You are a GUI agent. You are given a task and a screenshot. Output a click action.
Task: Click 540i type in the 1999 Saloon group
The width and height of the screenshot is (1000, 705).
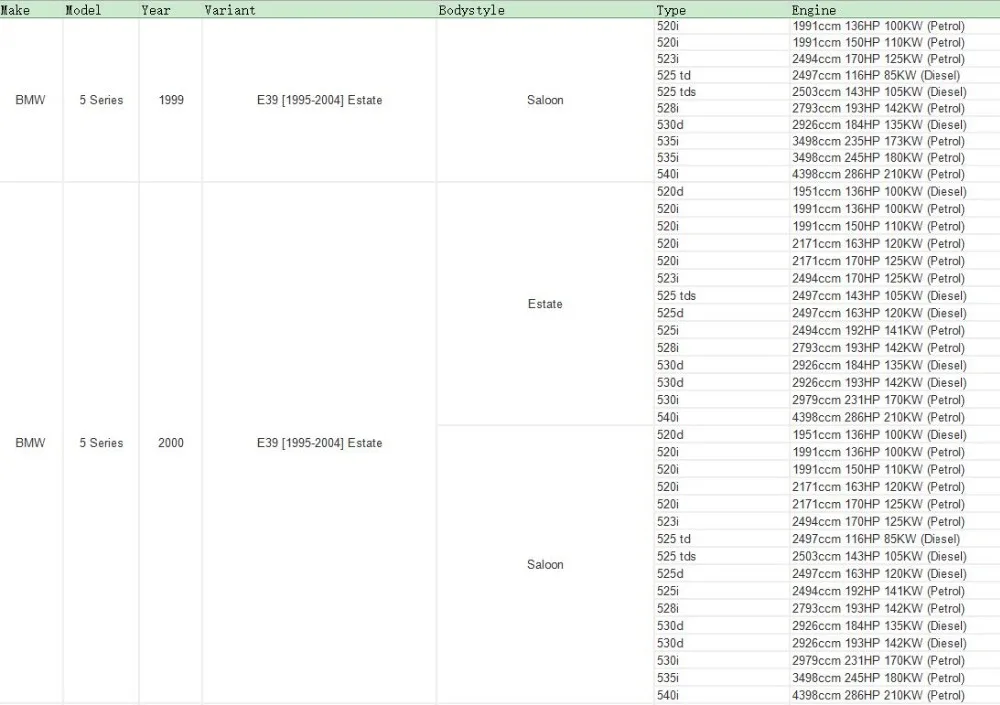point(668,174)
